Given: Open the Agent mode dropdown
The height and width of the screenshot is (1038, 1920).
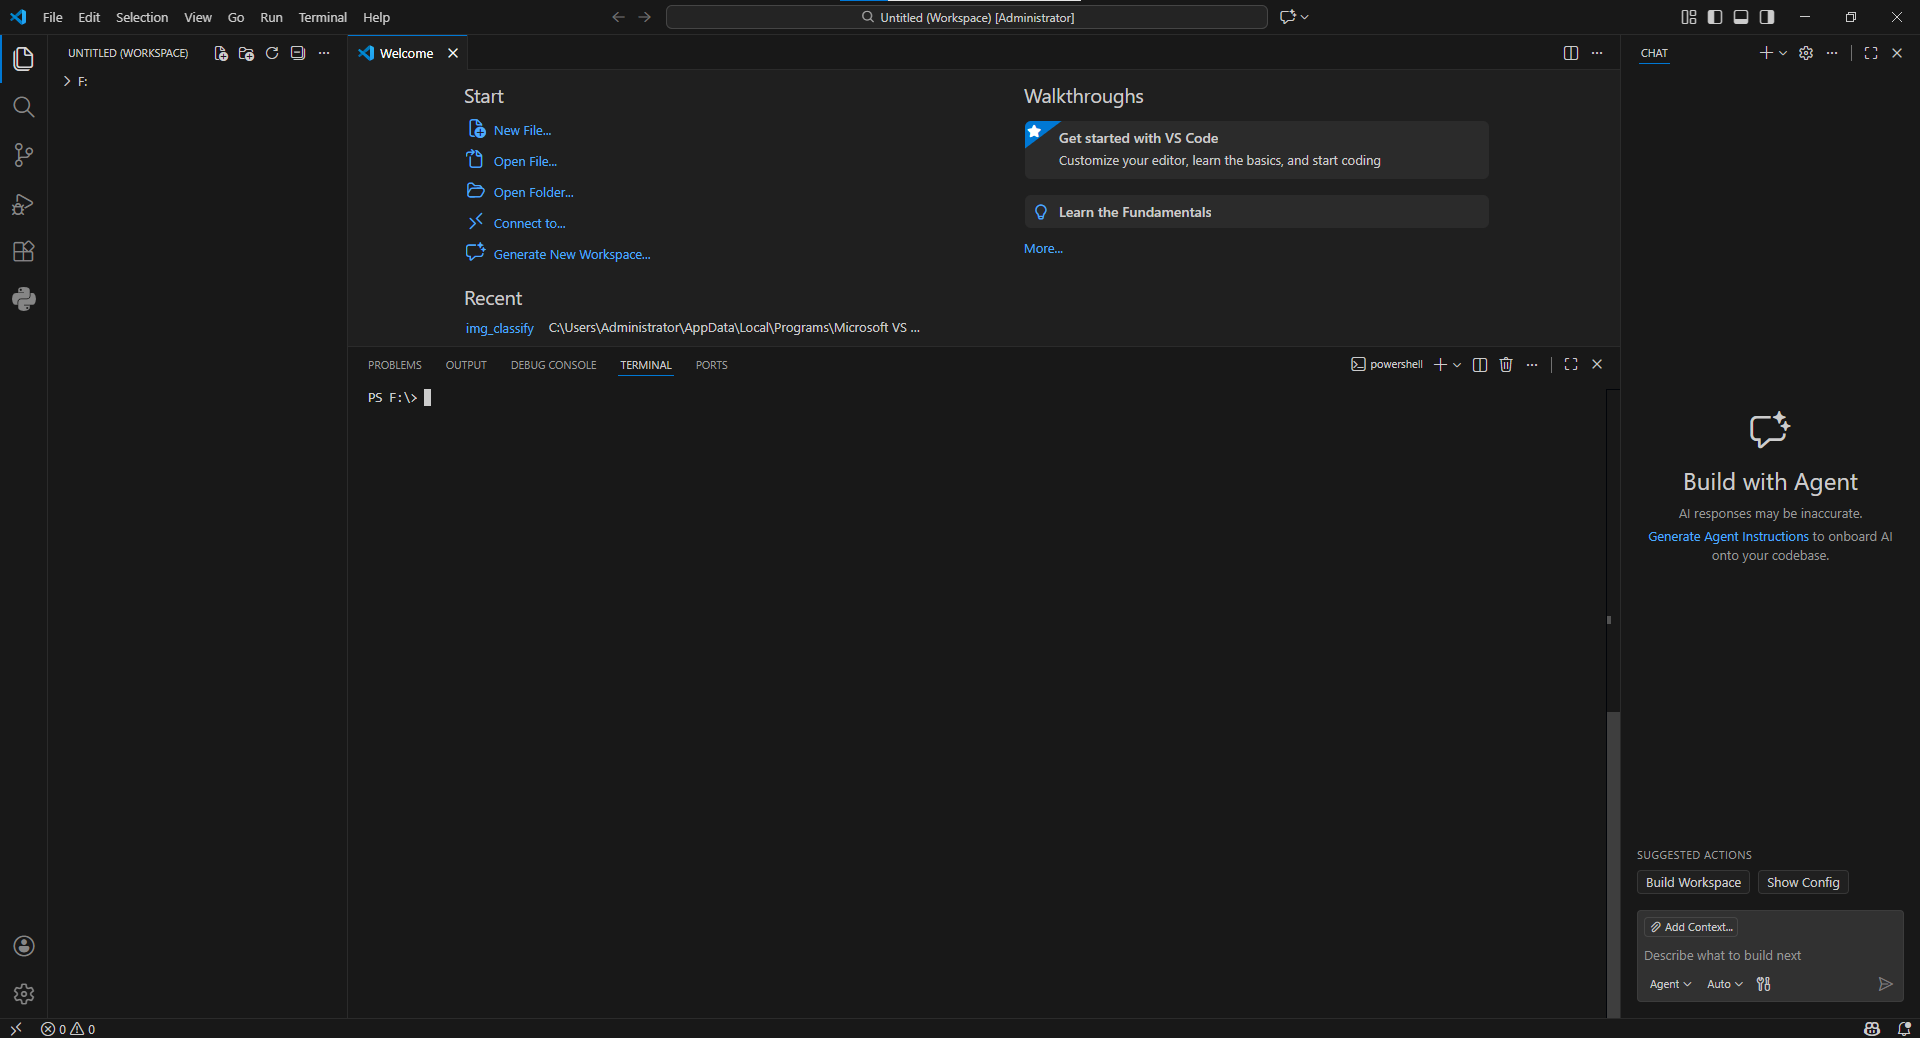Looking at the screenshot, I should [1670, 984].
